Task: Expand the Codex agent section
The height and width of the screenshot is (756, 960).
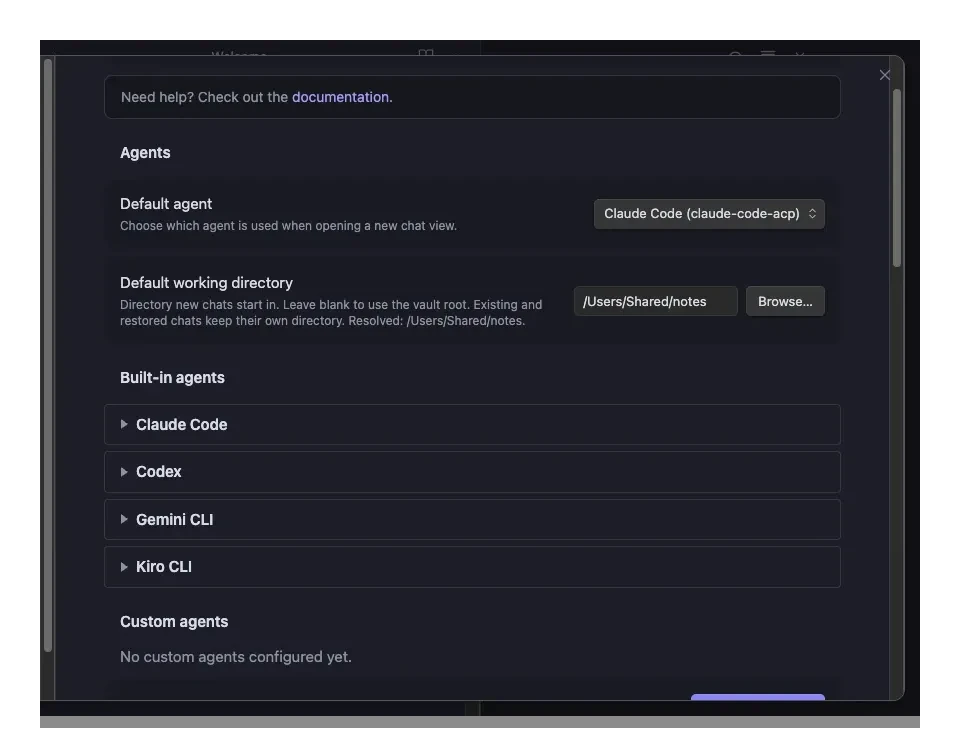Action: point(472,472)
